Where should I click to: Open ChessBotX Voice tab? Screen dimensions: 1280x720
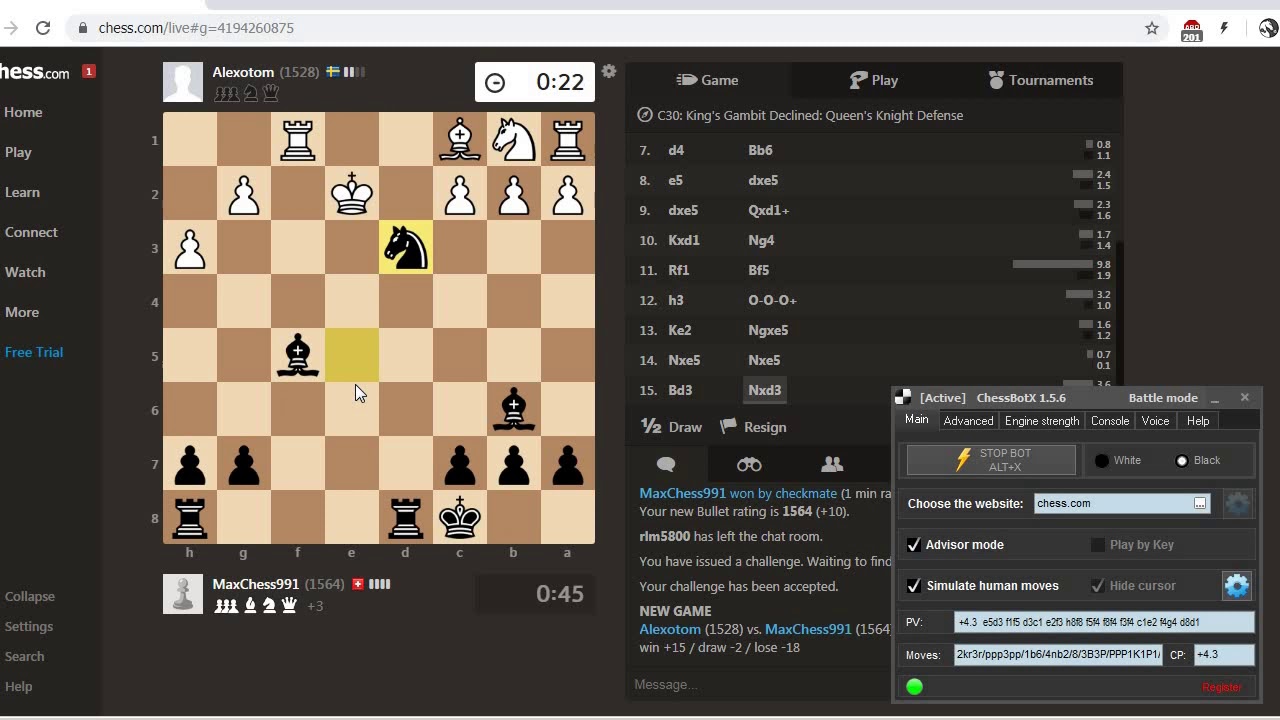point(1155,421)
